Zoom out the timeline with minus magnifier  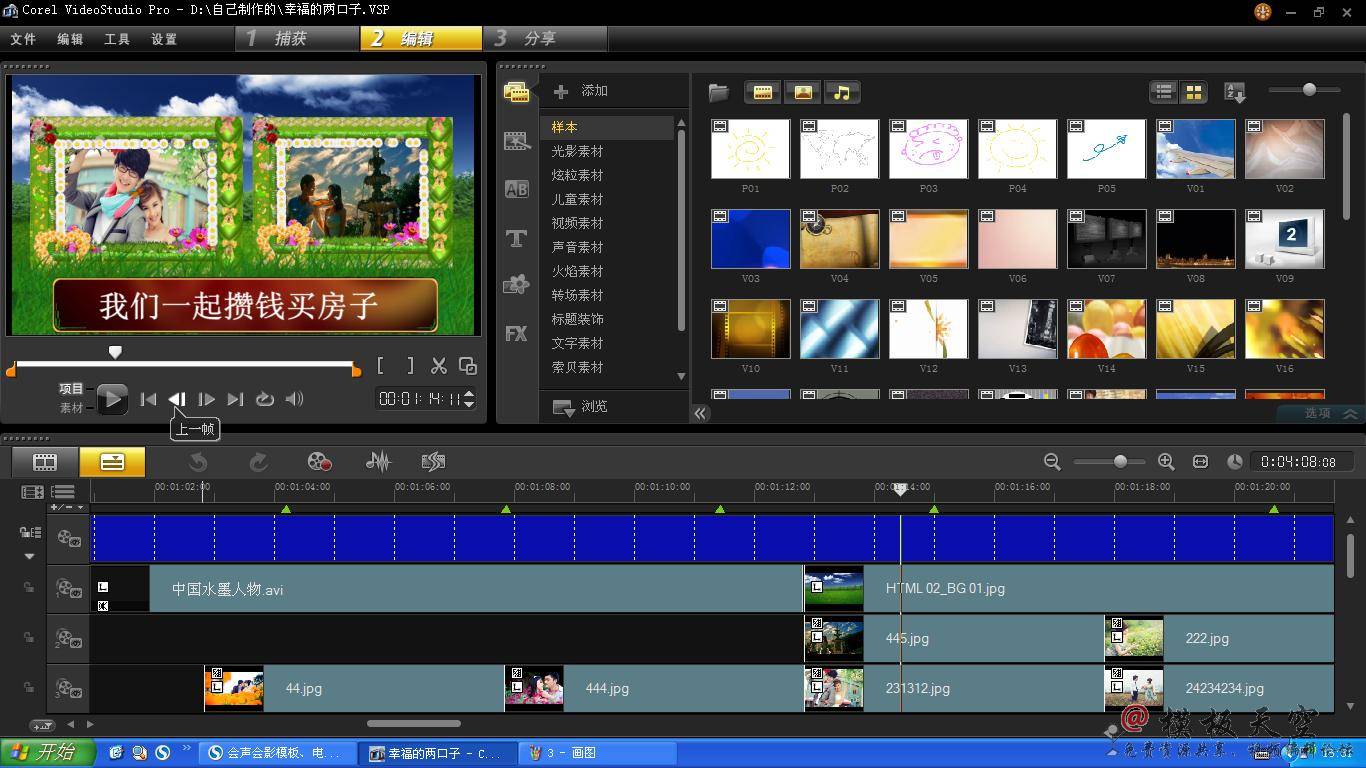click(x=1052, y=461)
